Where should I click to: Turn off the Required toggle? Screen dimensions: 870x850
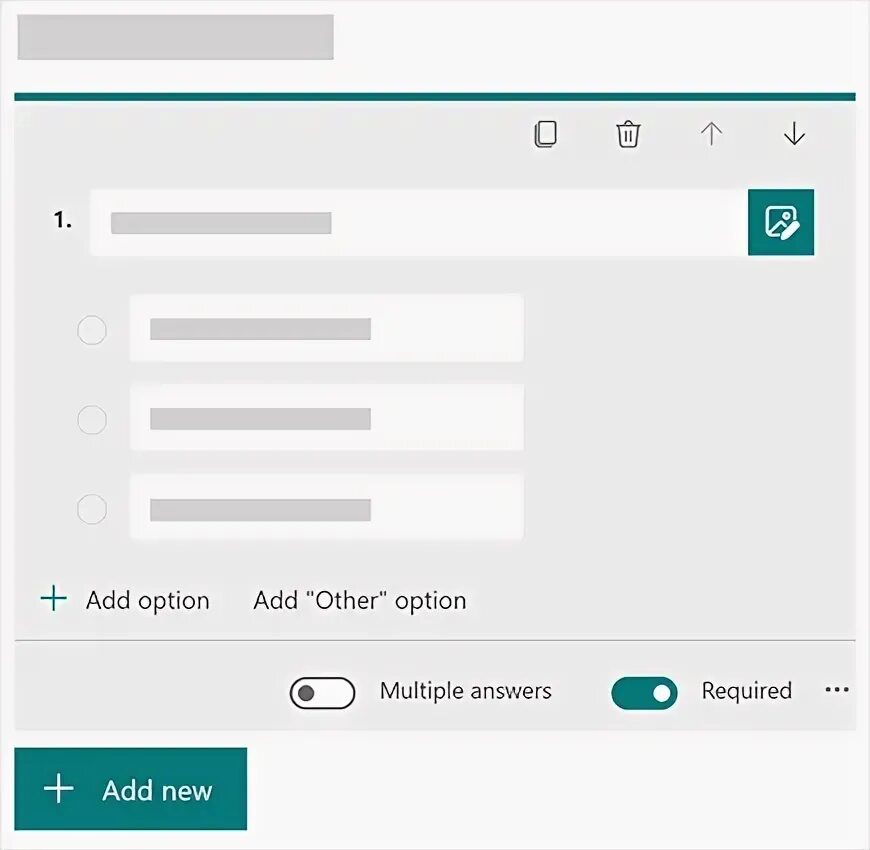pos(644,692)
